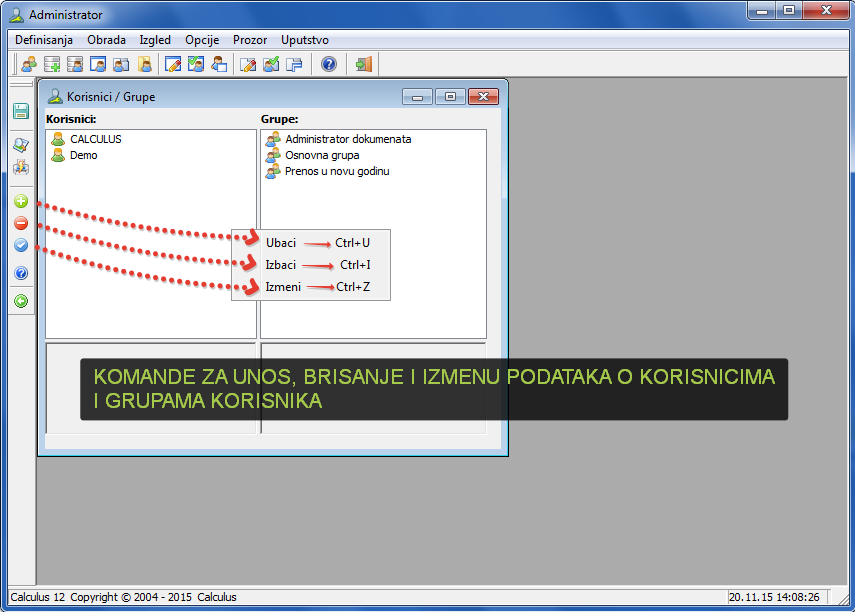Click the pencil edit window toolbar icon
This screenshot has height=612, width=855.
point(172,65)
